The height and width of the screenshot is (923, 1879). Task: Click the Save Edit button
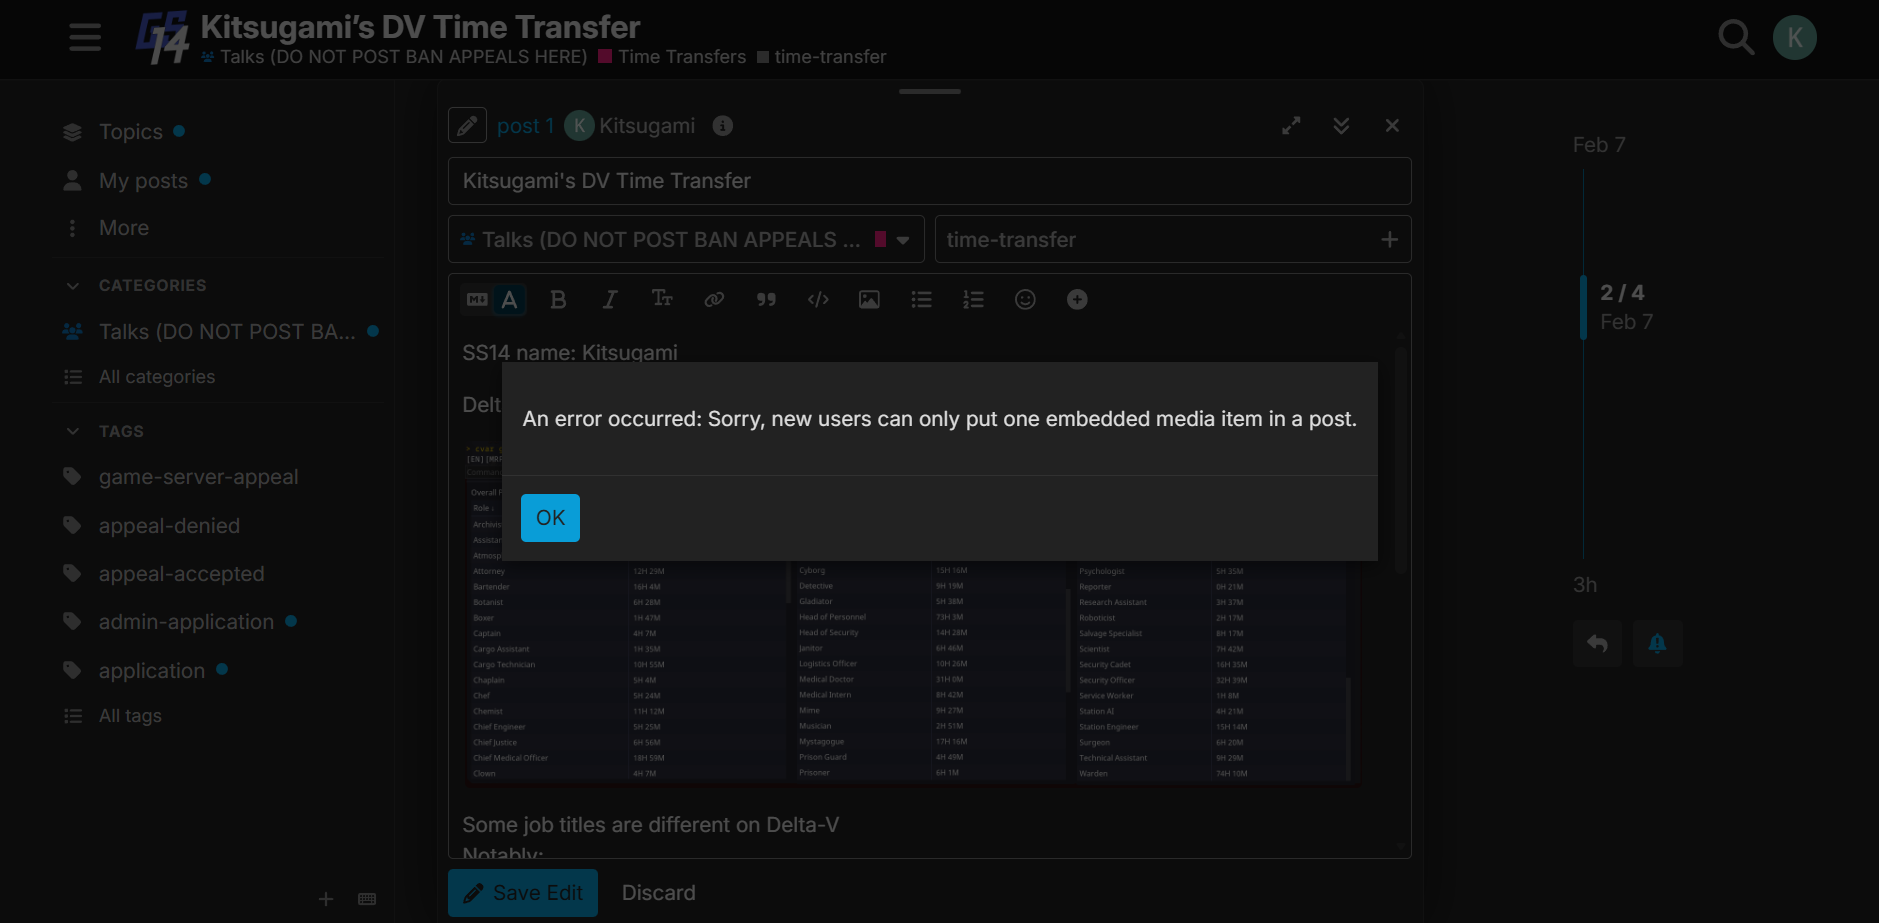[x=523, y=893]
